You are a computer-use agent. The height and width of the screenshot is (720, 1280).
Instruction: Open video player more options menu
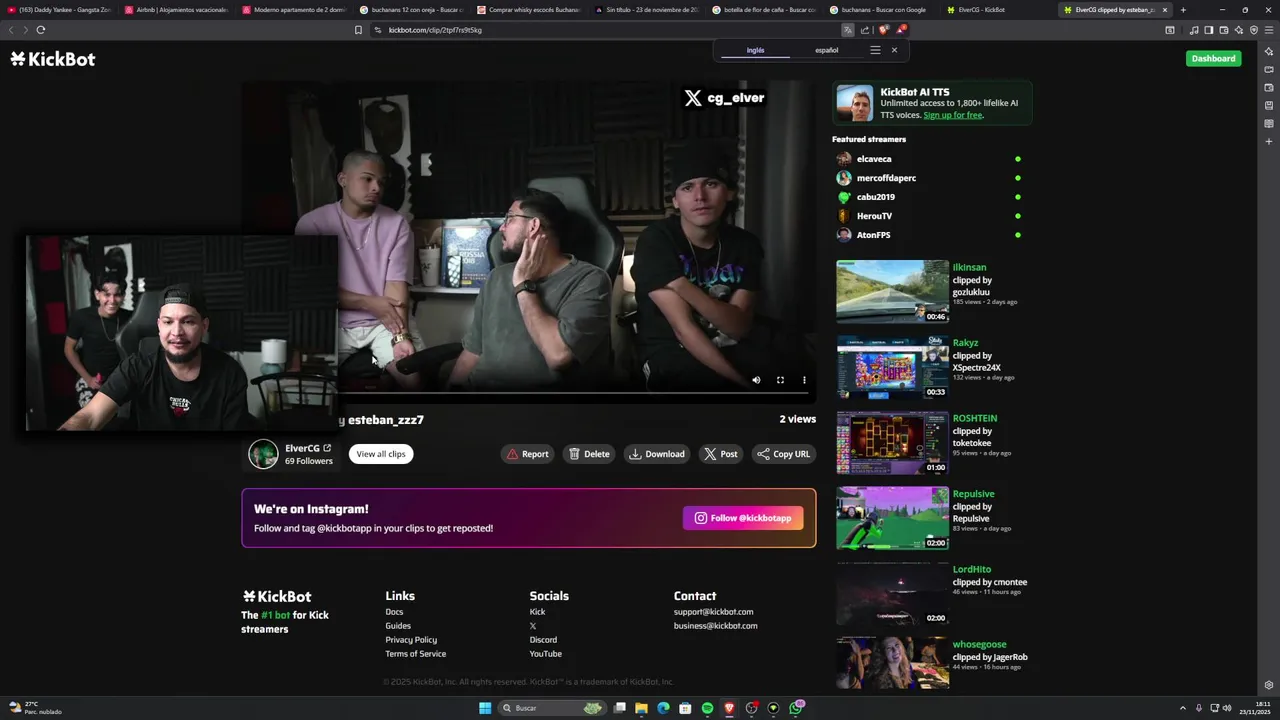coord(804,380)
